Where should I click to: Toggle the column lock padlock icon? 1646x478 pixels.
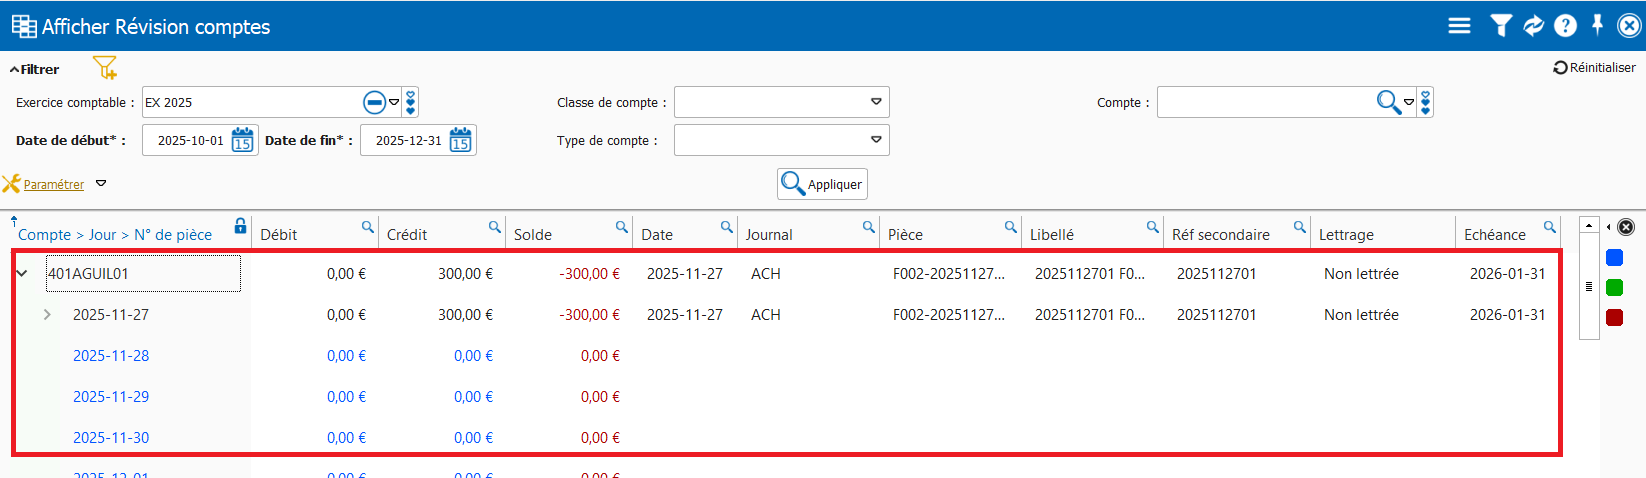tap(240, 226)
